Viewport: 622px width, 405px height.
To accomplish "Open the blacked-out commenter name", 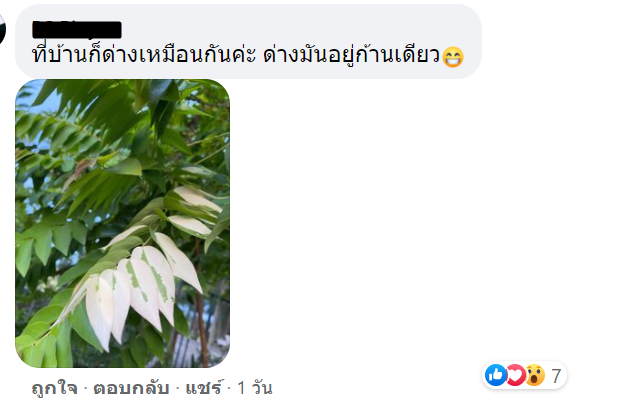I will click(x=77, y=29).
